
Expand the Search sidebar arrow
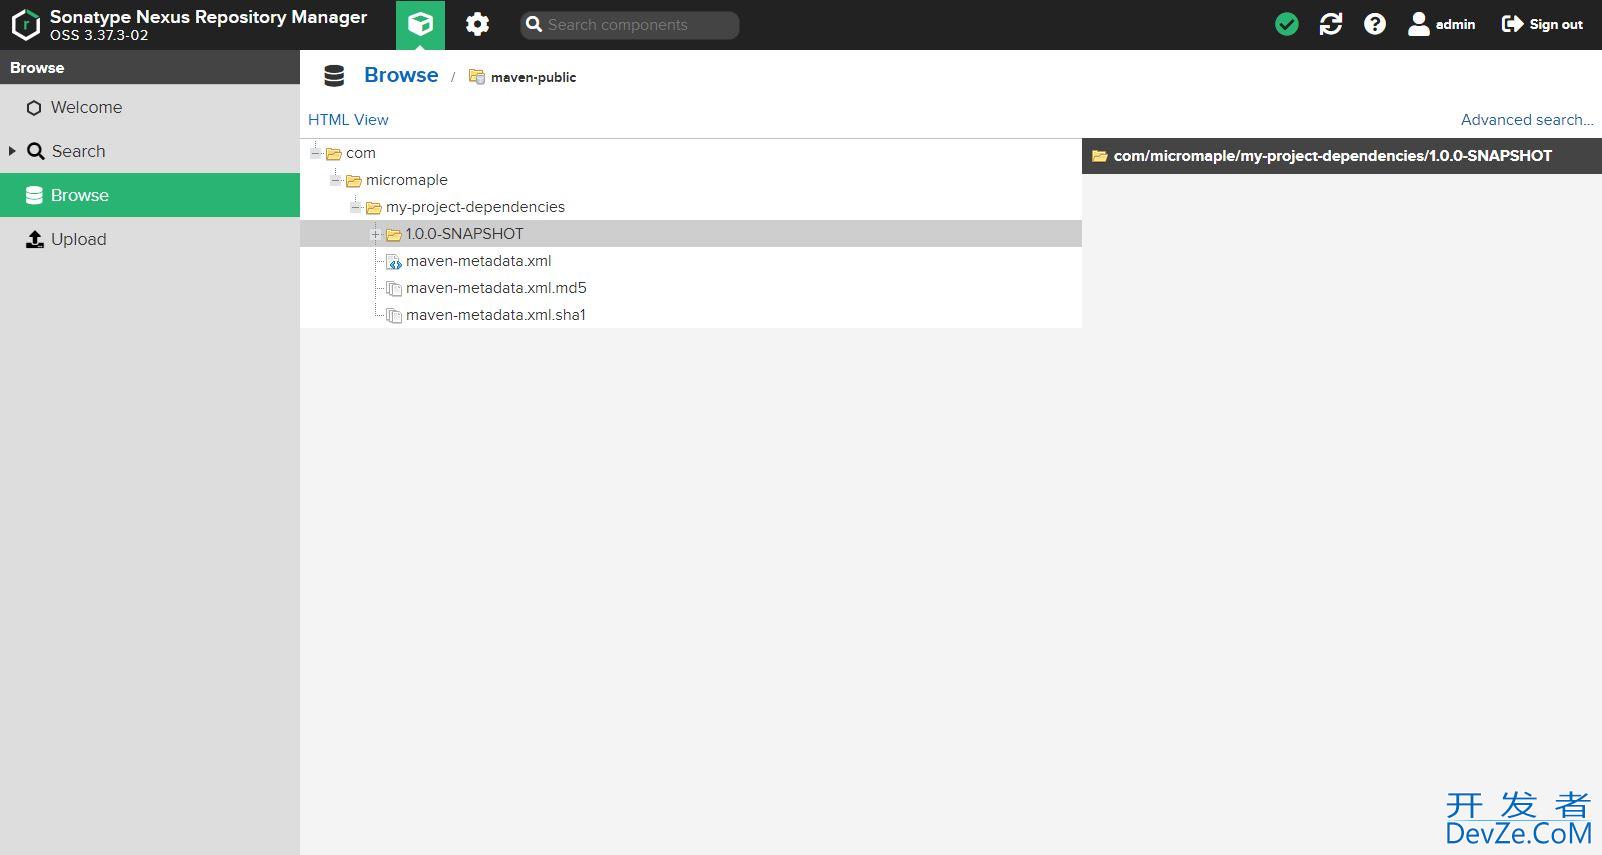[12, 151]
